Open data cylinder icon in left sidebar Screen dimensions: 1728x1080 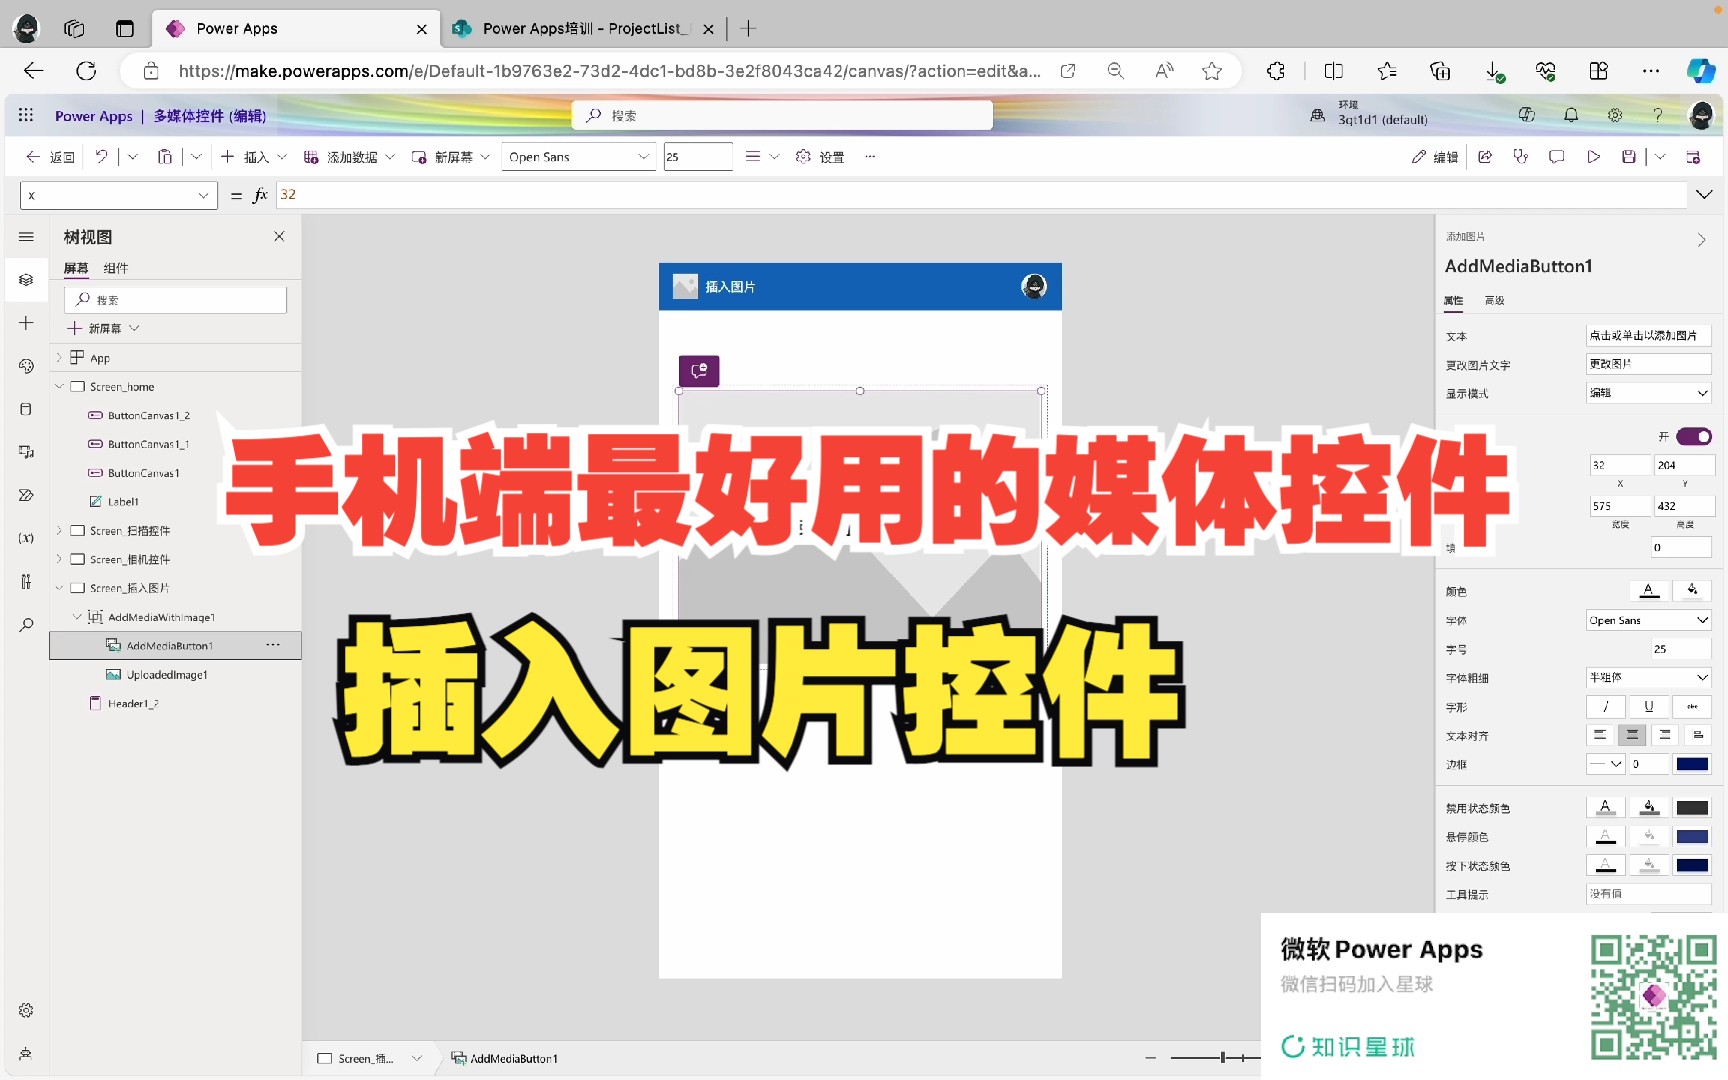26,409
